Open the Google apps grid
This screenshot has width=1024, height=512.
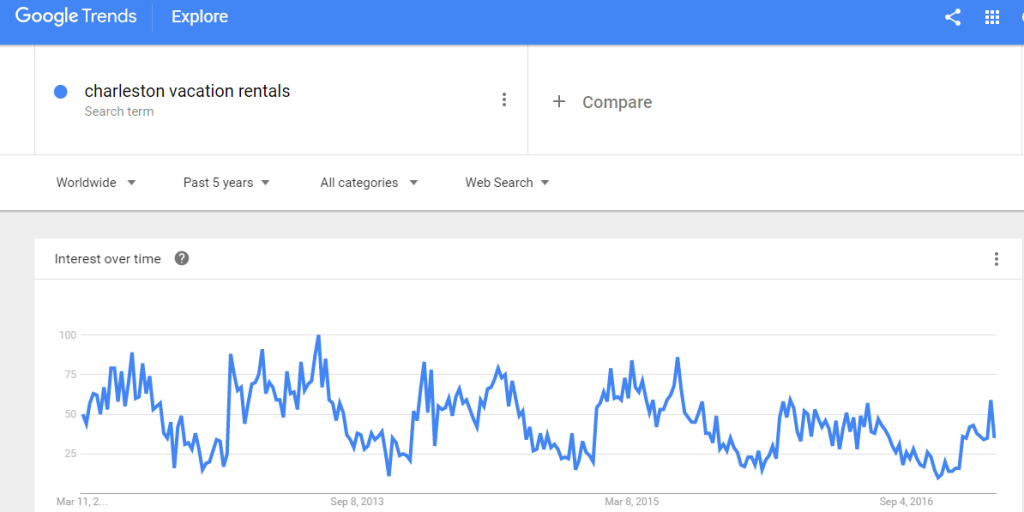[x=992, y=17]
